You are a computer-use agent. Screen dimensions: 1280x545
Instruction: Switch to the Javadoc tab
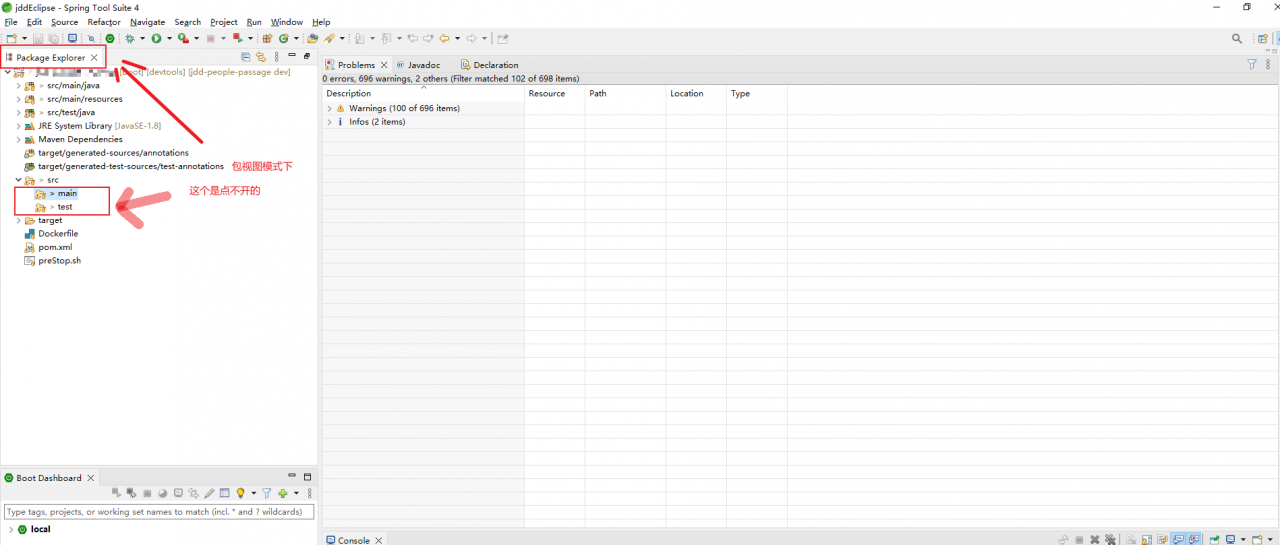[423, 65]
